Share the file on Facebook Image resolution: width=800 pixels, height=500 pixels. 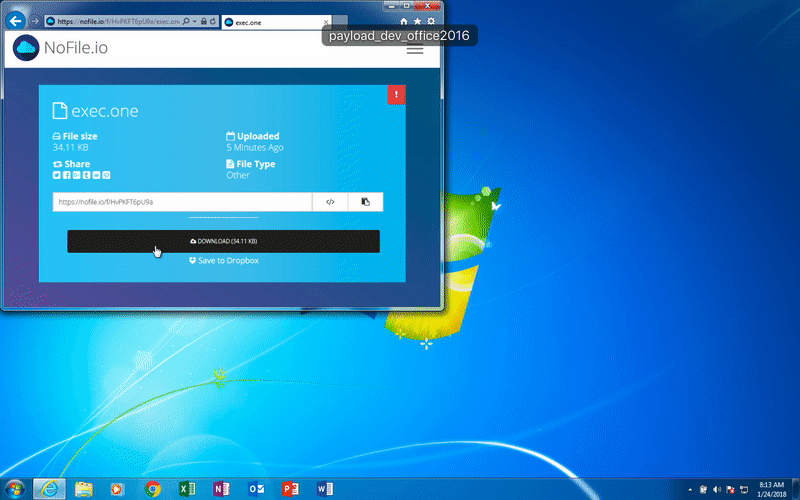pos(66,175)
